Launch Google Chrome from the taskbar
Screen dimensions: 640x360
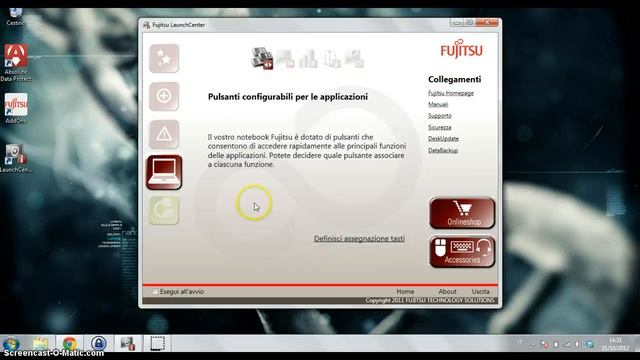click(70, 344)
